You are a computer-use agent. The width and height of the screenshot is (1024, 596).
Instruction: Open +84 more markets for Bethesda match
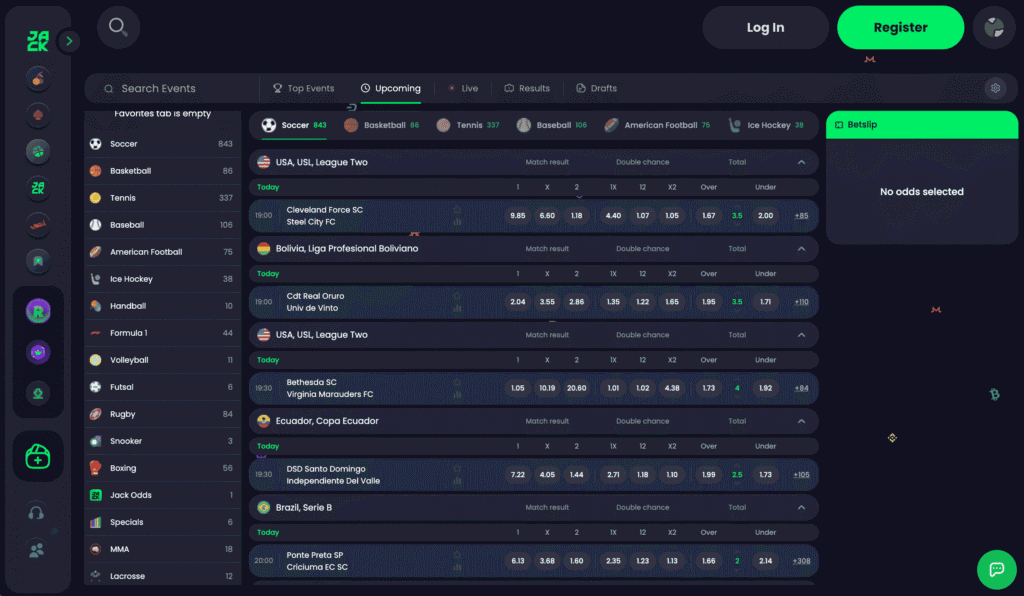click(x=801, y=388)
